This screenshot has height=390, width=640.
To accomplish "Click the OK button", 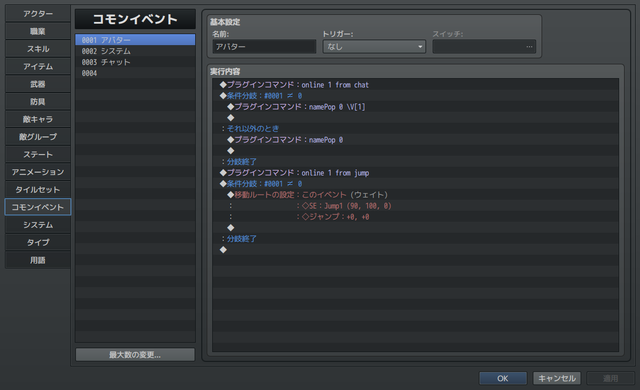I will tap(503, 379).
